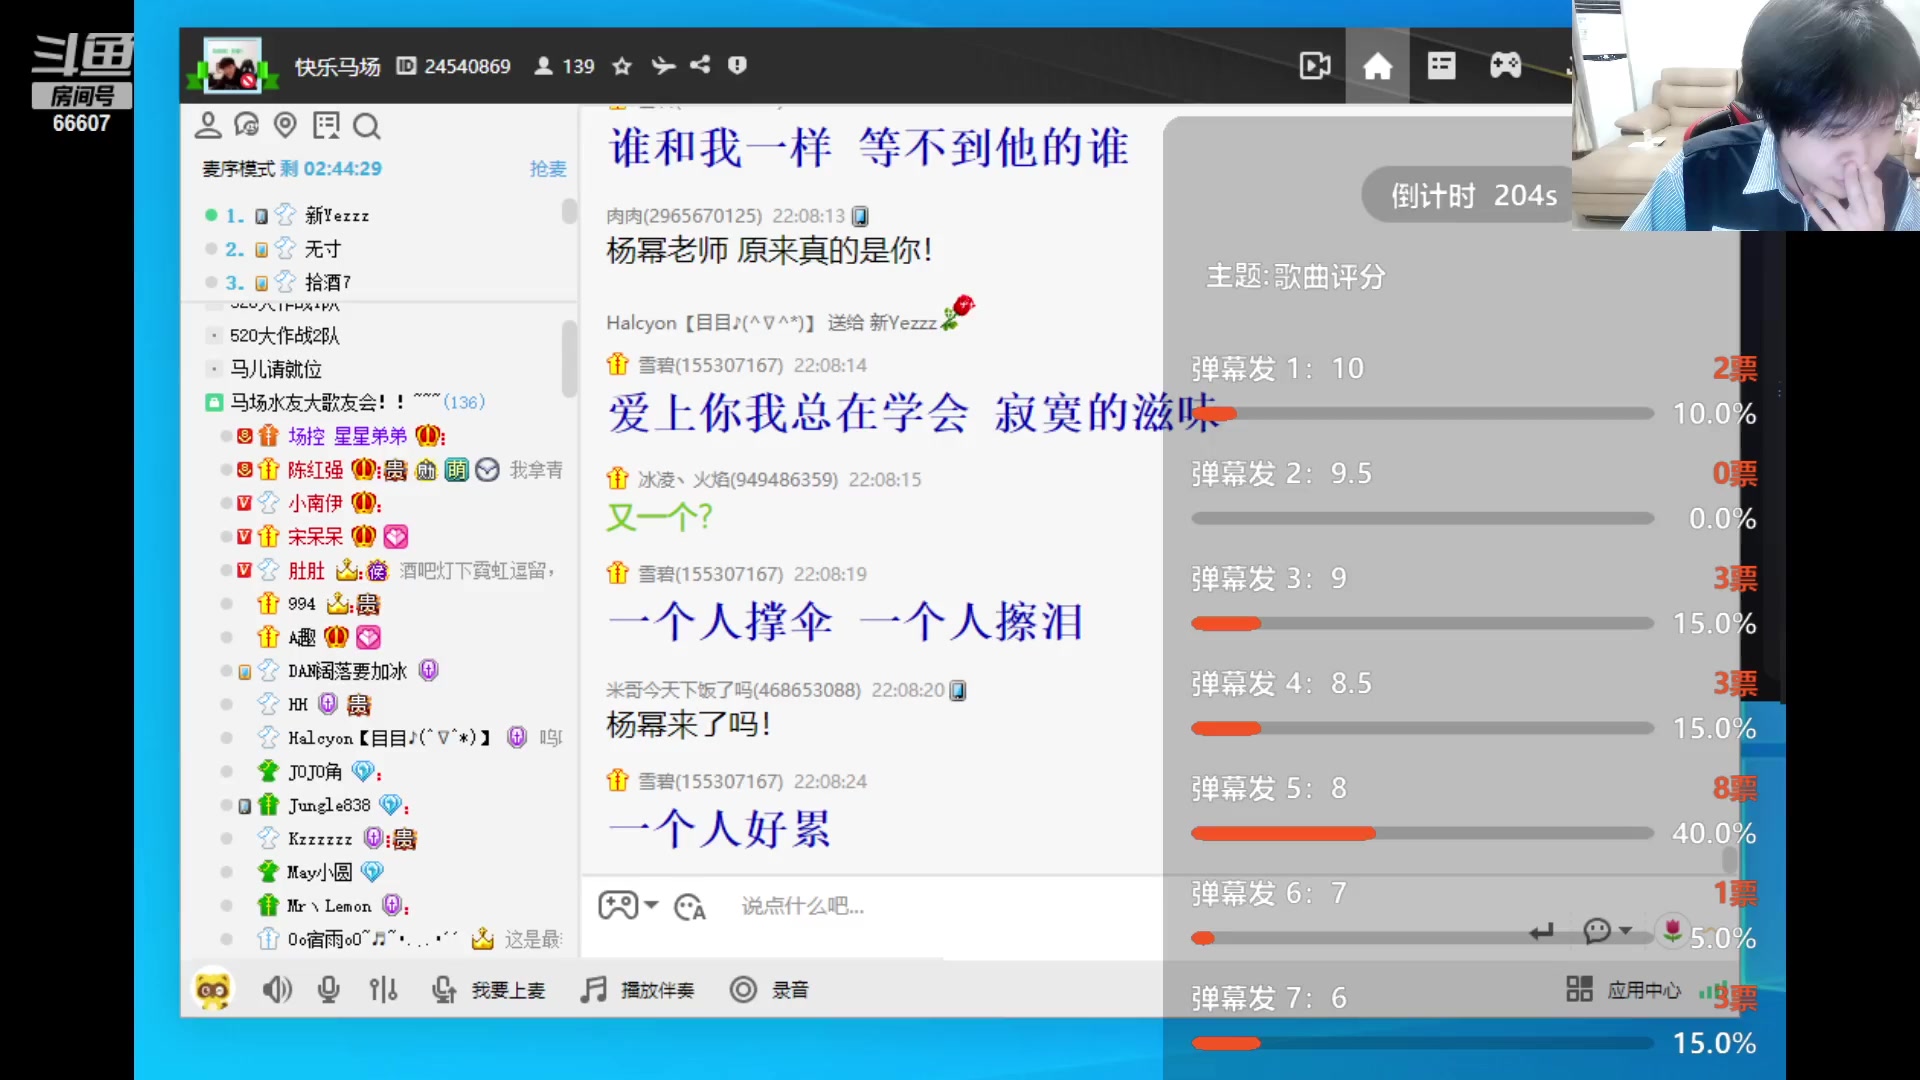Select user Mr丶Lemon in the list

click(329, 906)
